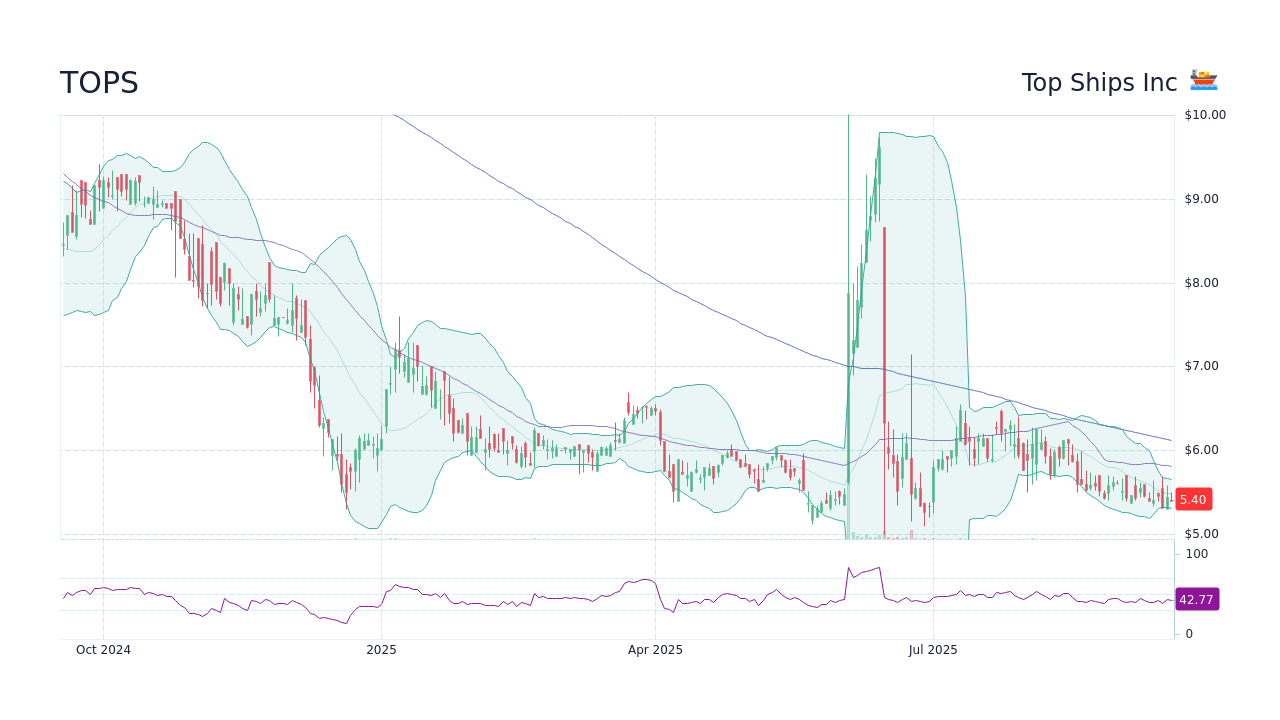The width and height of the screenshot is (1280, 720).
Task: Toggle visibility of the RSI indicator pane
Action: [x=615, y=590]
